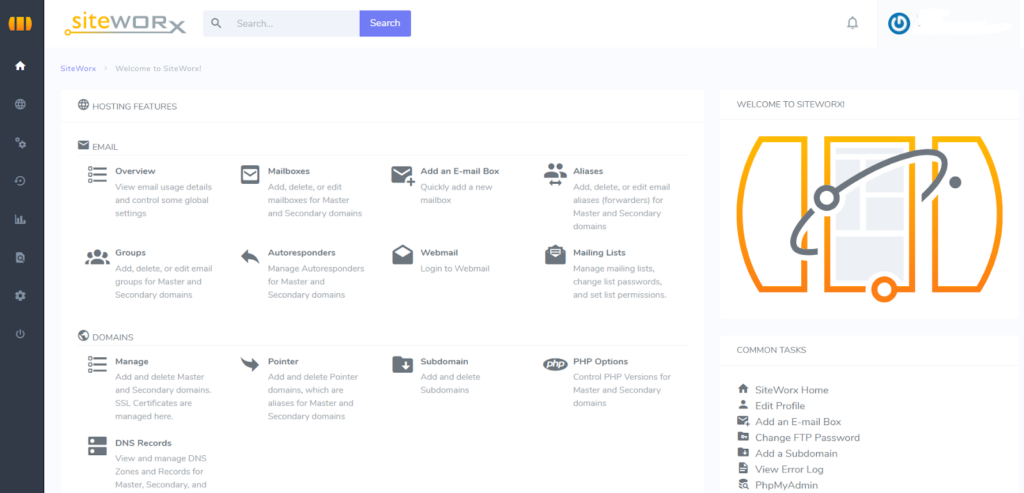Viewport: 1024px width, 493px height.
Task: Open the bar chart statistics icon in sidebar
Action: click(20, 219)
